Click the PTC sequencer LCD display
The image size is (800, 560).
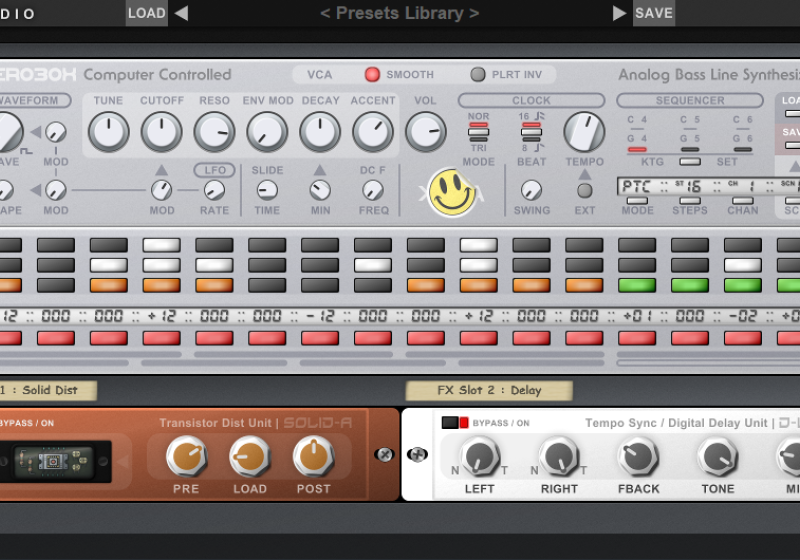[708, 186]
